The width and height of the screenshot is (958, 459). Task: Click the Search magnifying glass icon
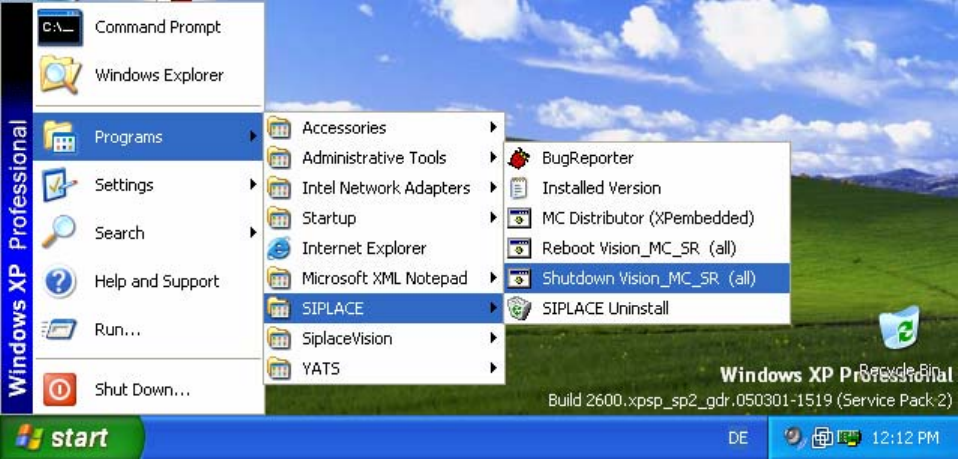coord(59,232)
